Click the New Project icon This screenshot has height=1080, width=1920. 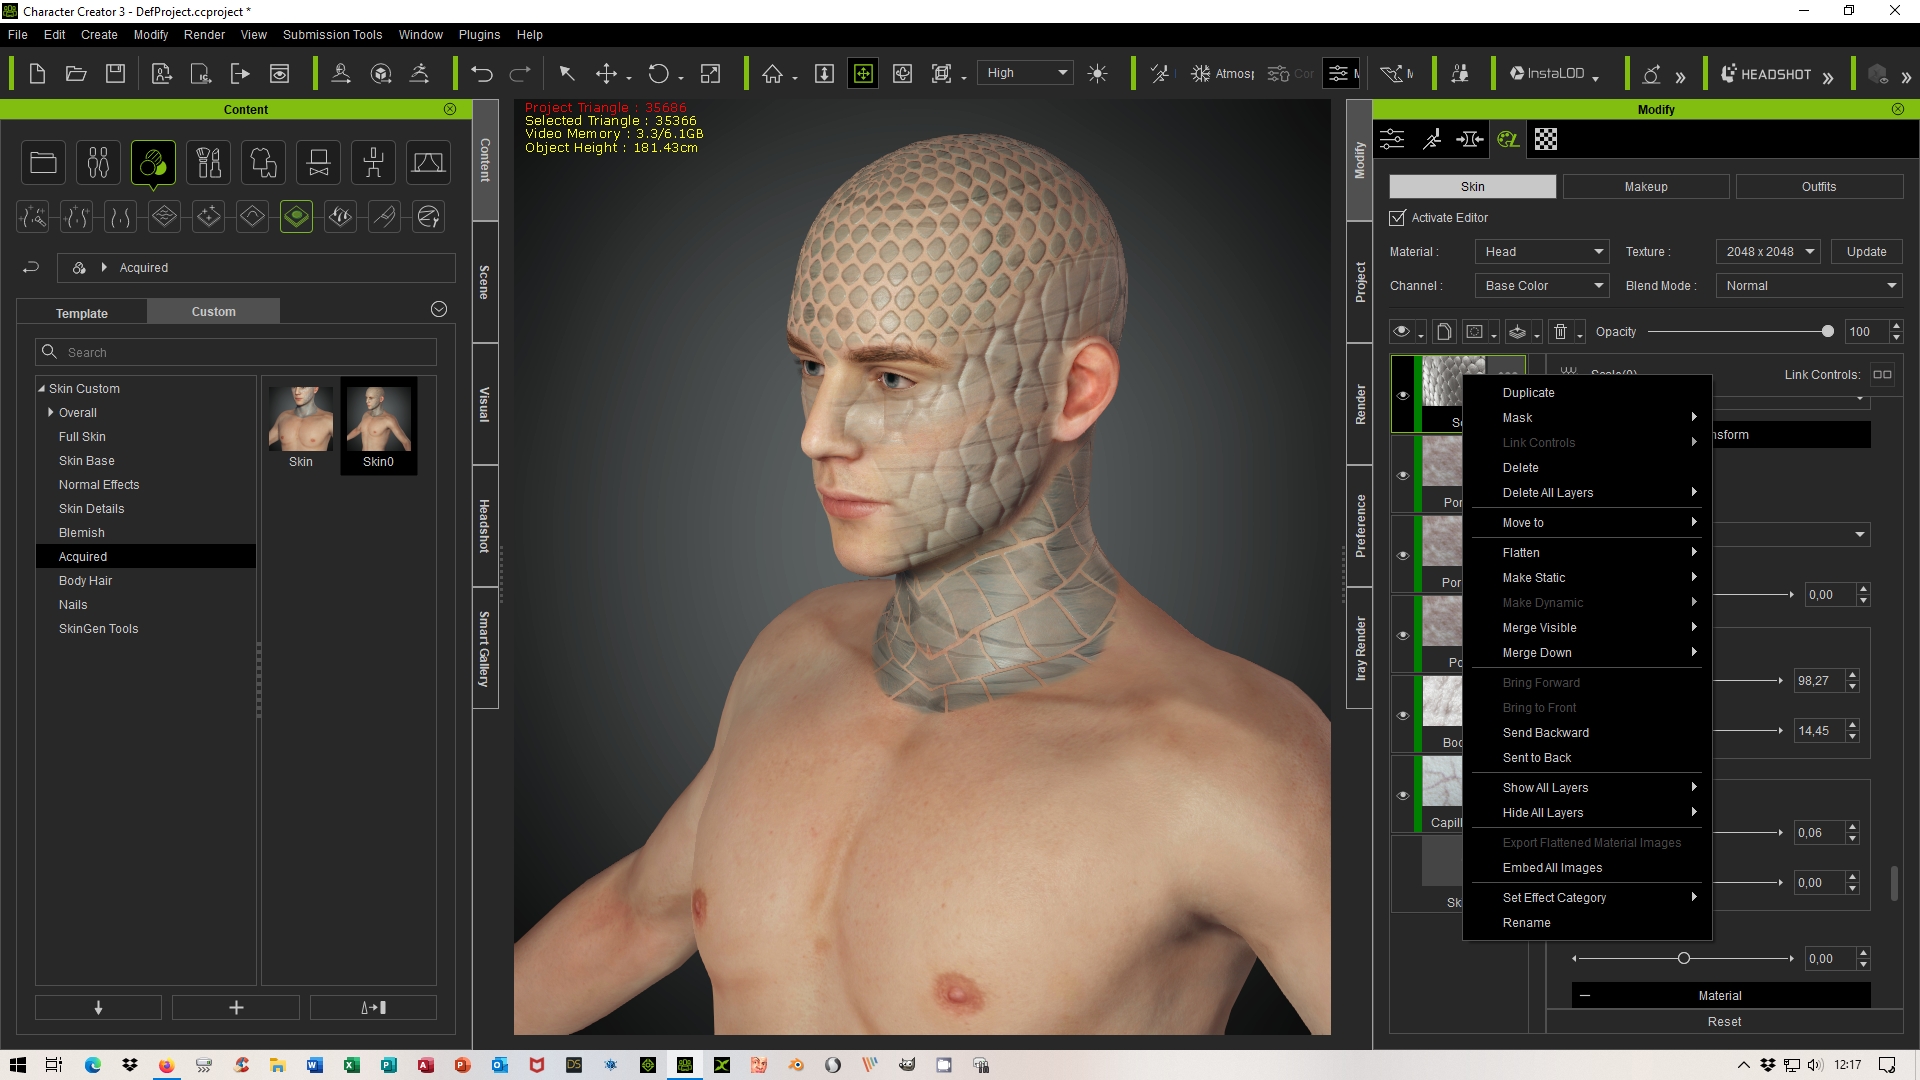(37, 74)
